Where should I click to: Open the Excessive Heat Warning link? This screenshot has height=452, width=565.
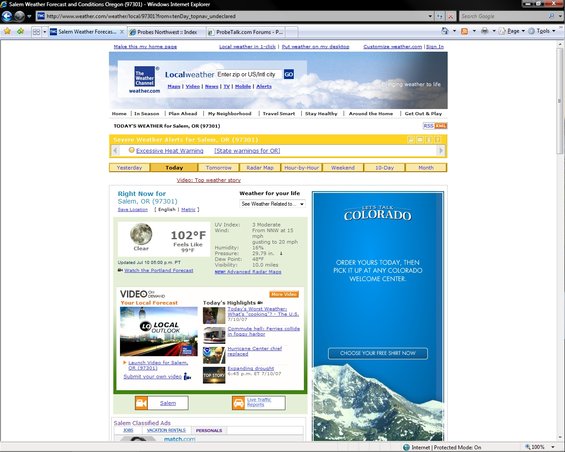pyautogui.click(x=170, y=151)
